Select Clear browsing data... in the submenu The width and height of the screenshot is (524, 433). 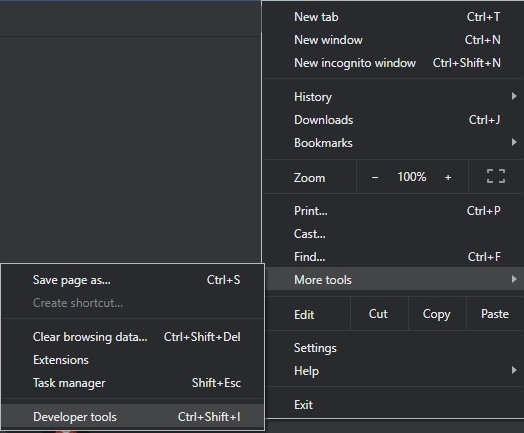[x=133, y=337]
